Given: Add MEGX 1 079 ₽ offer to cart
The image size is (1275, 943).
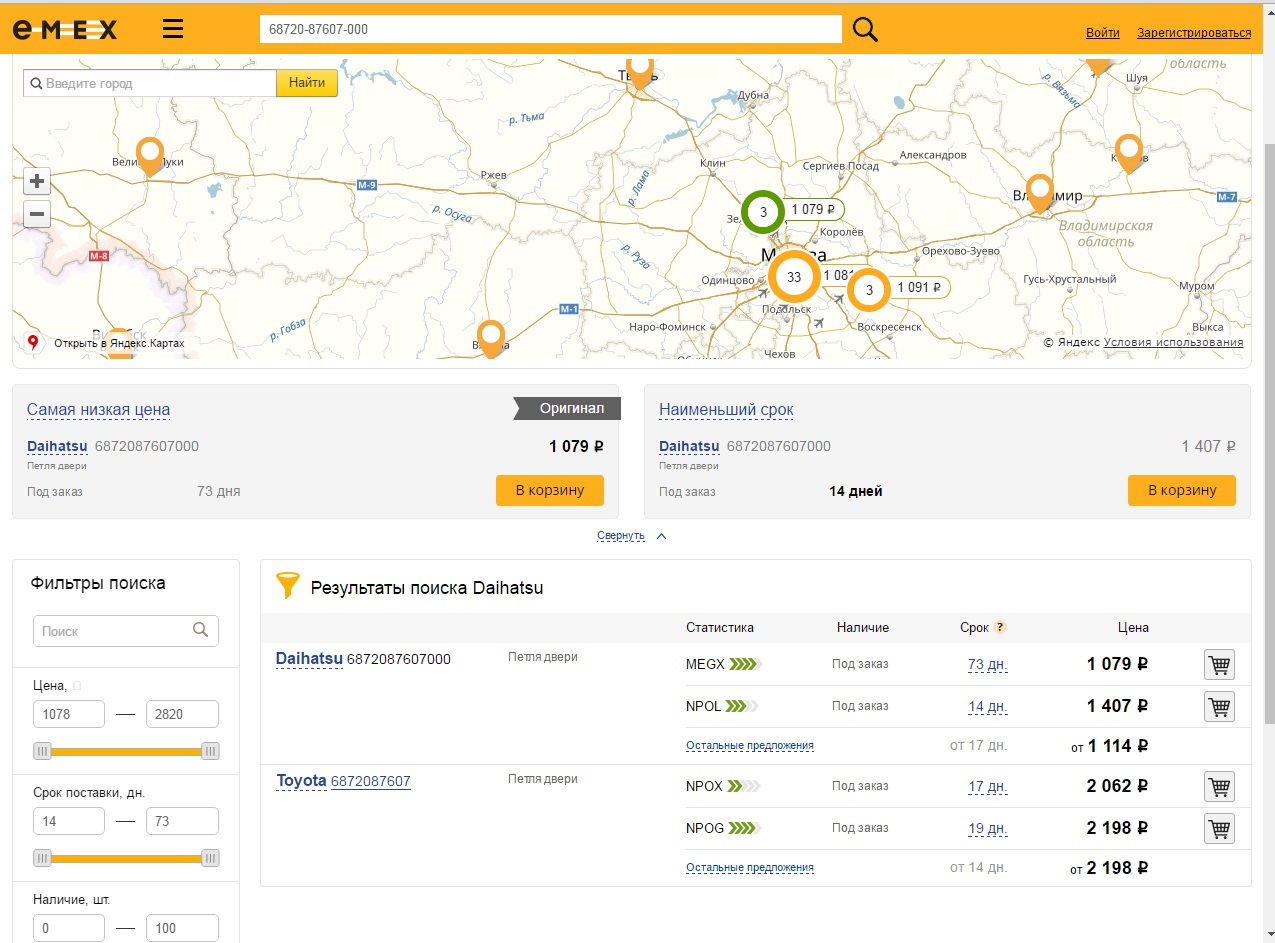Looking at the screenshot, I should (1219, 664).
